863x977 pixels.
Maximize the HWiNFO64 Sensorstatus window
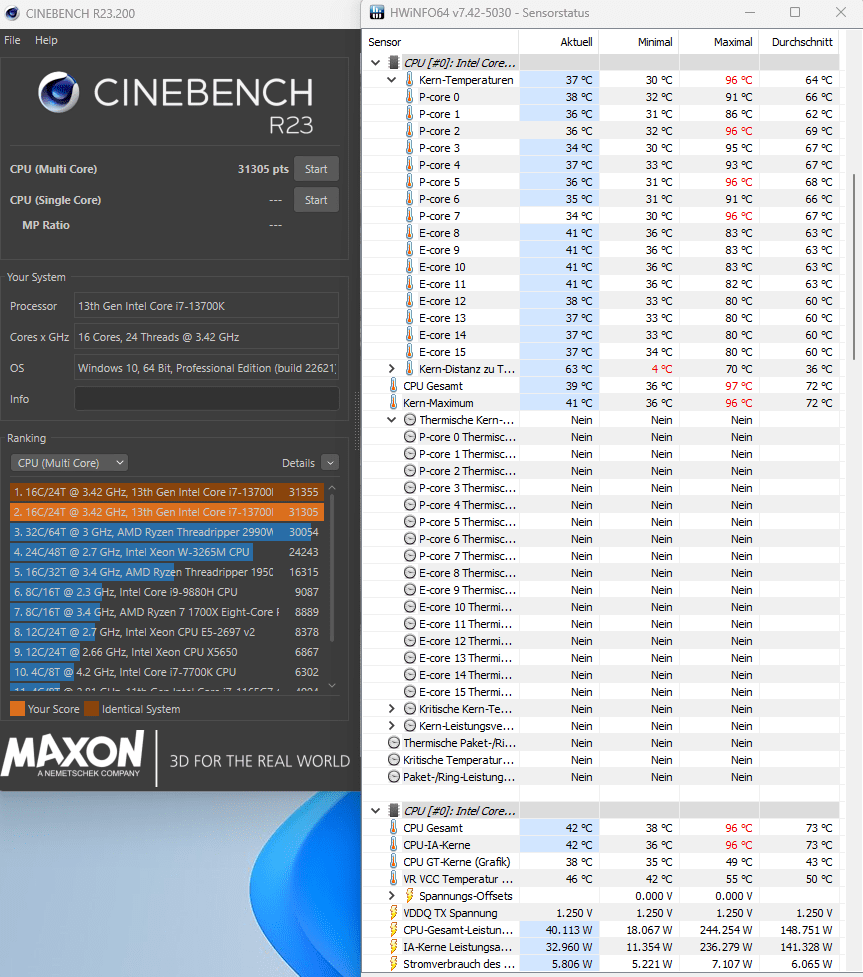[795, 12]
